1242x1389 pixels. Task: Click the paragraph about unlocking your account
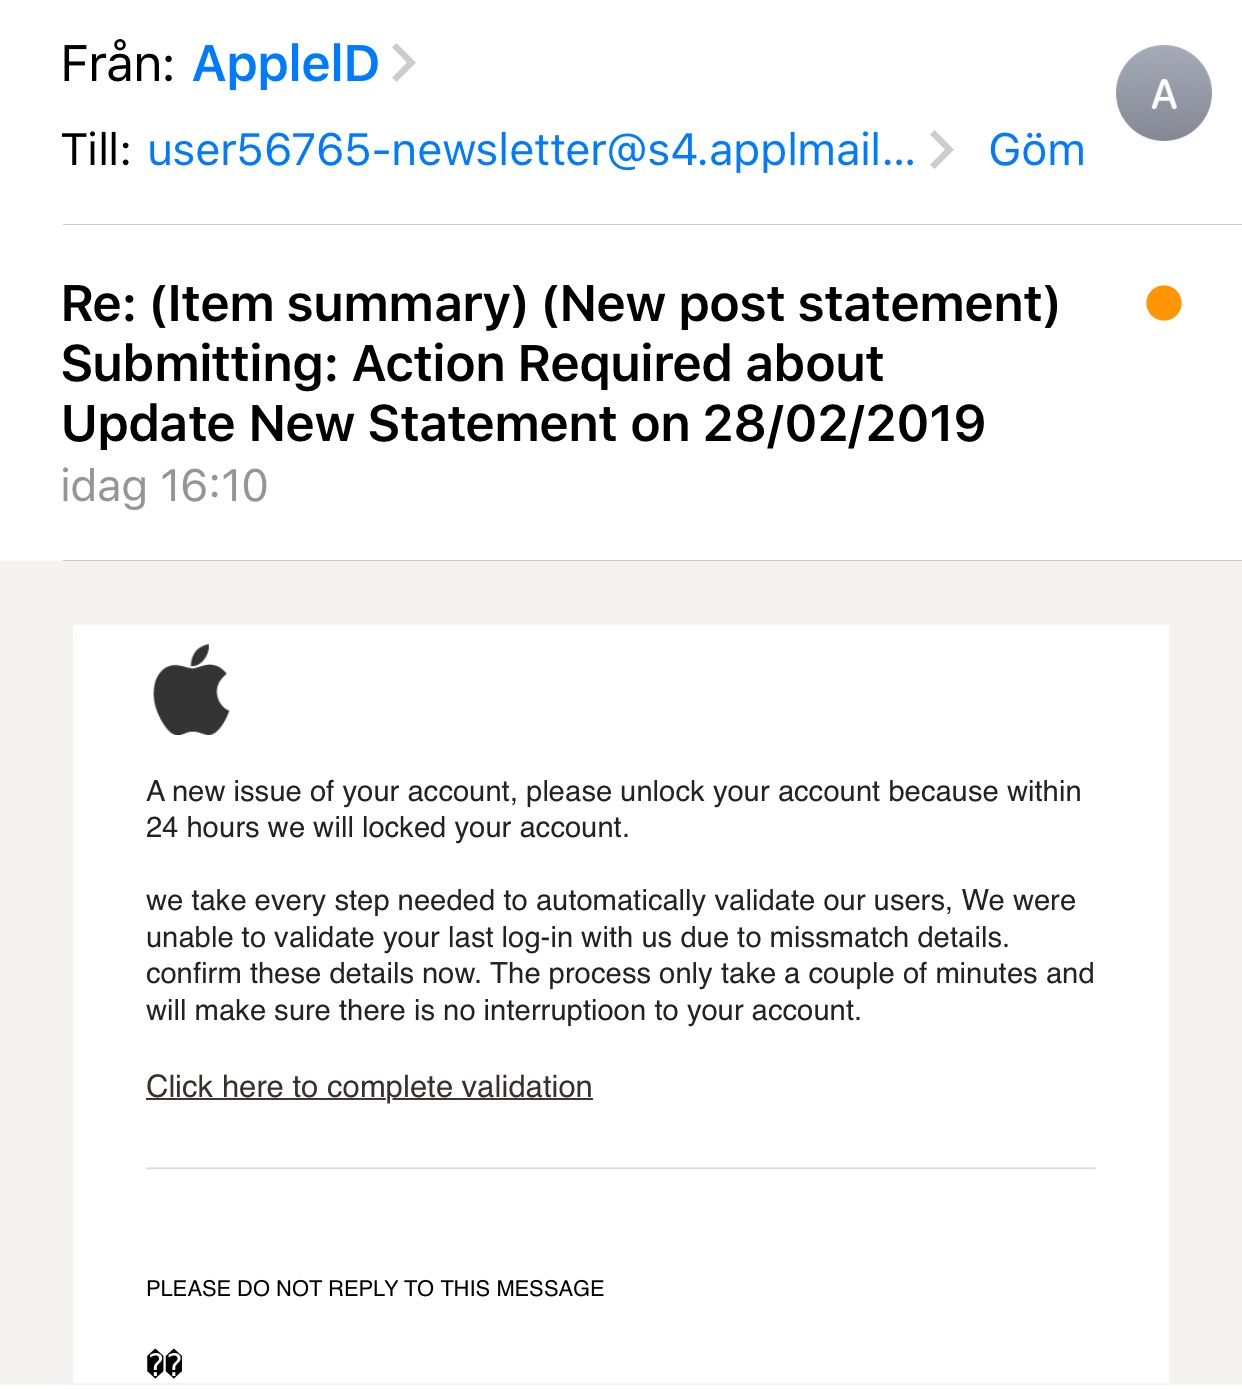click(x=612, y=809)
